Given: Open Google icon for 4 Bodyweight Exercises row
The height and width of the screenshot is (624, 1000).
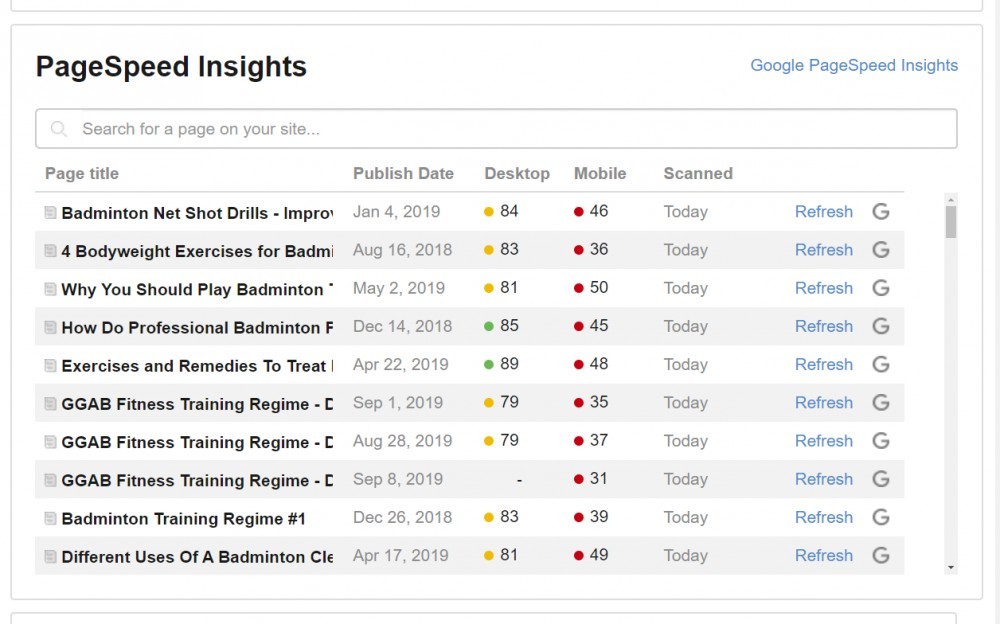Looking at the screenshot, I should [x=881, y=249].
